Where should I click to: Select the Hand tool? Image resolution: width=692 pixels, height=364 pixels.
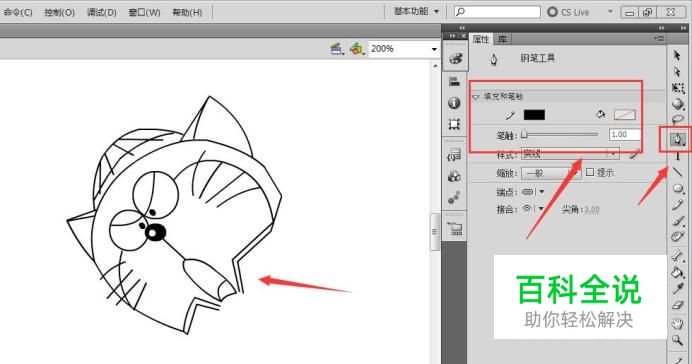677,323
